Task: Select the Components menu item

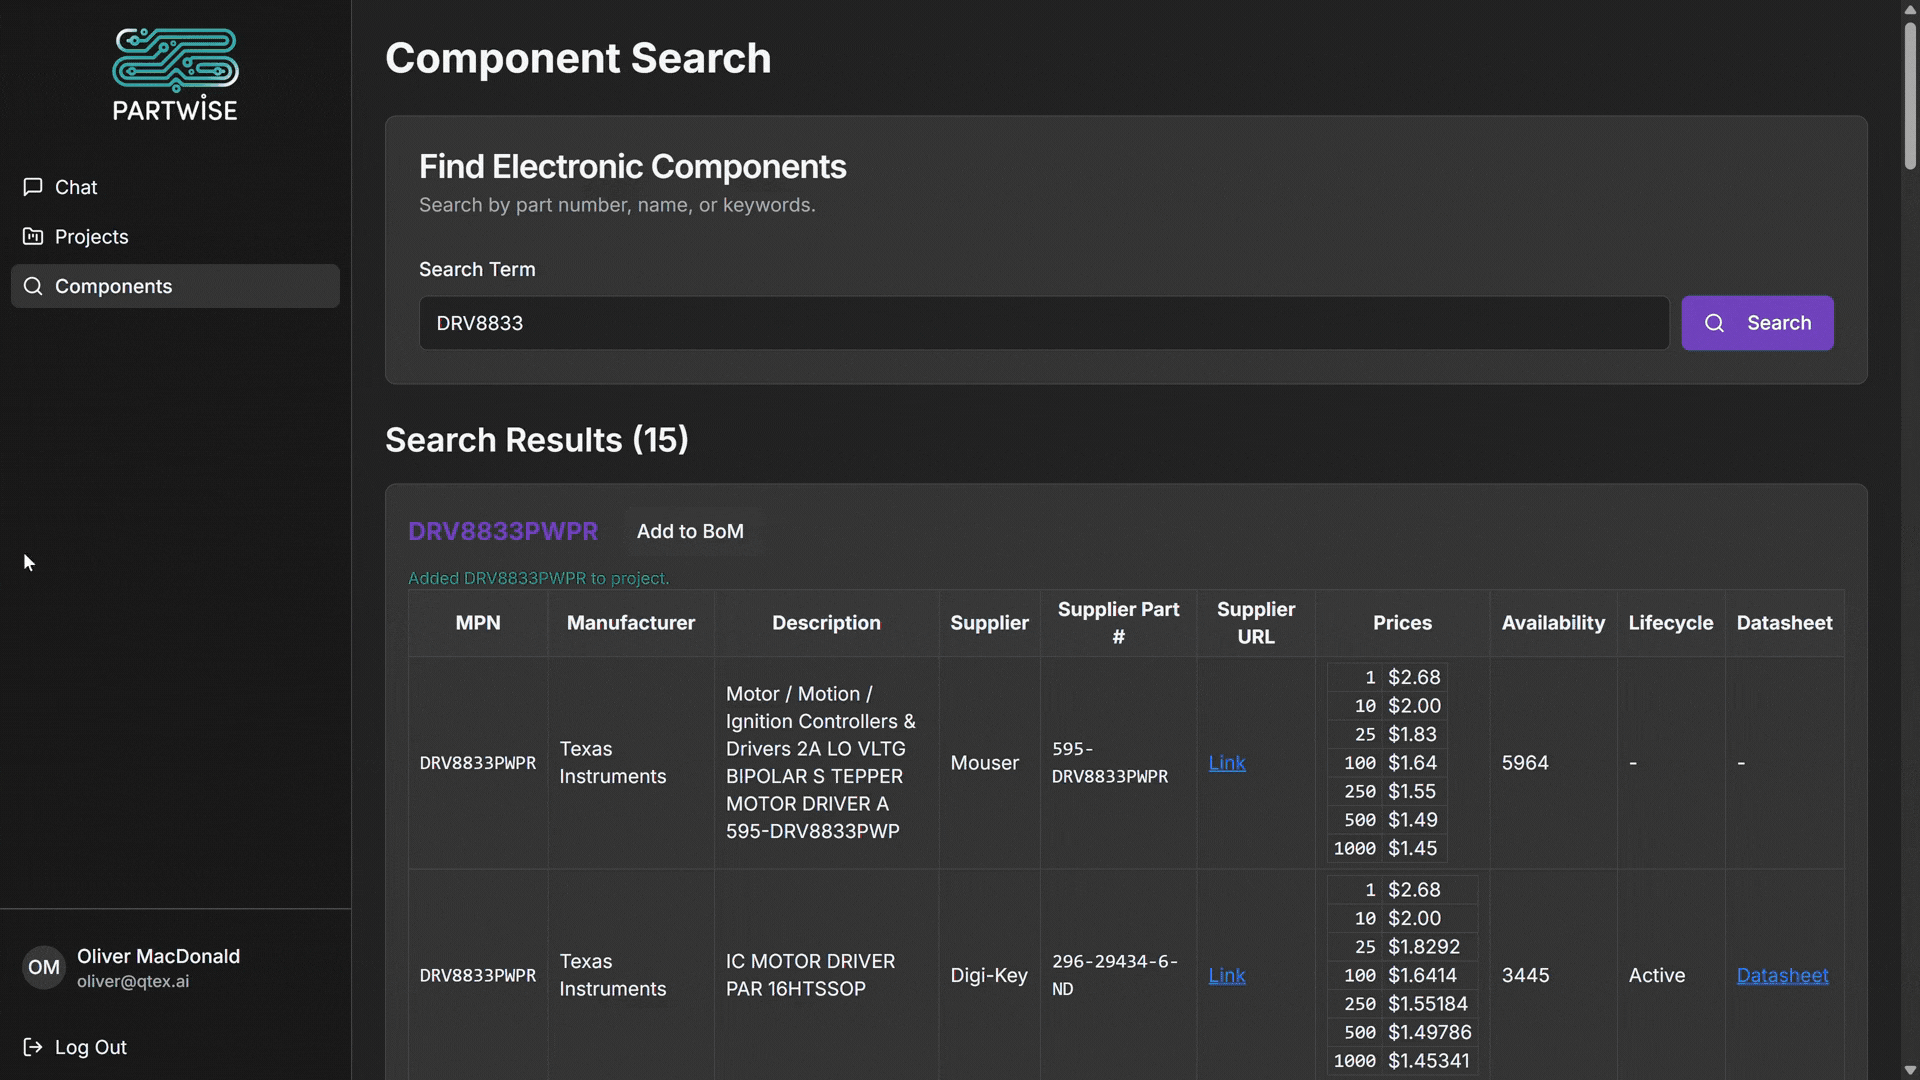Action: pyautogui.click(x=175, y=286)
